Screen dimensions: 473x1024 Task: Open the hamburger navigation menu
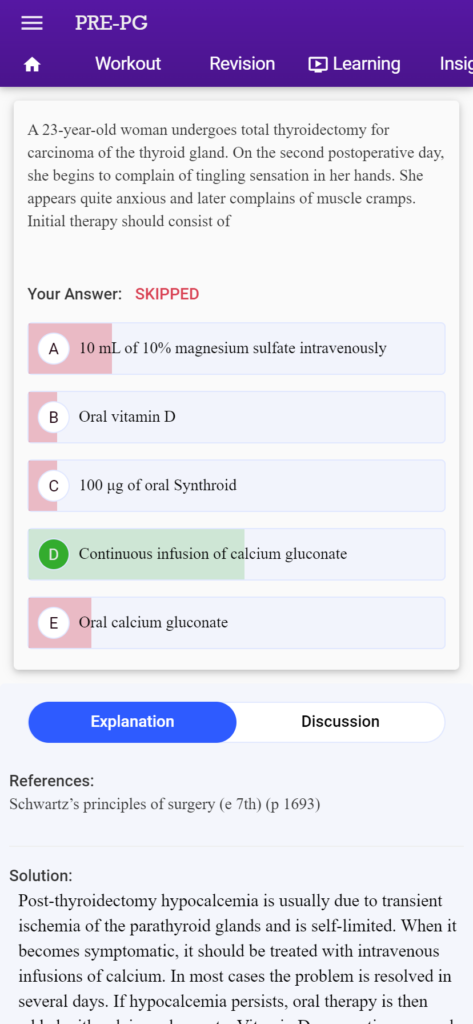[x=31, y=23]
